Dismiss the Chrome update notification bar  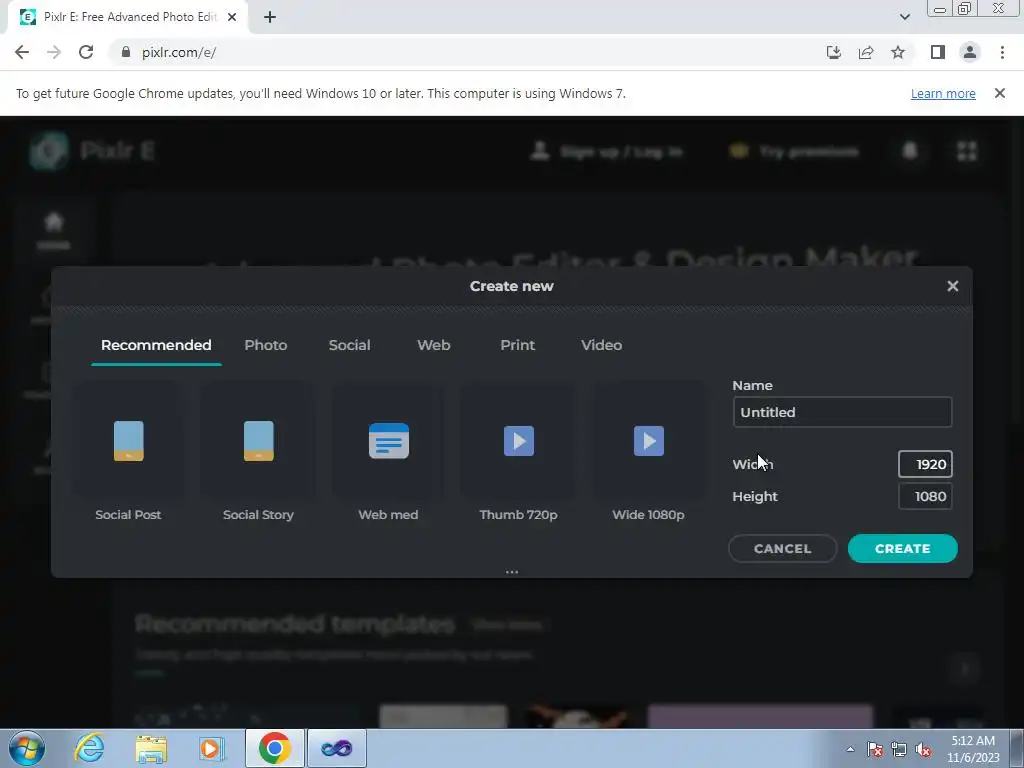[x=999, y=93]
